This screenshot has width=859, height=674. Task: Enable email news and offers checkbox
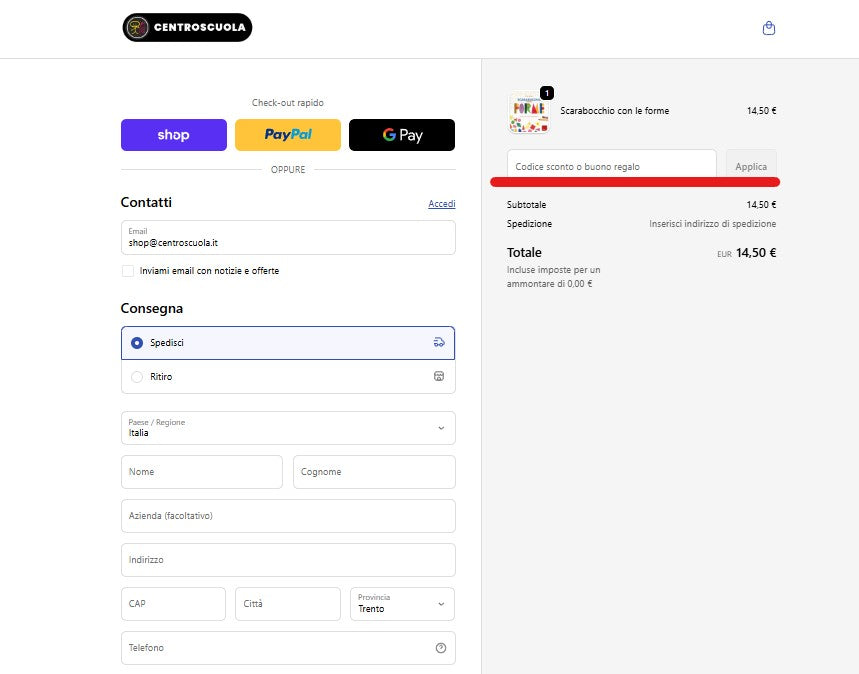click(x=128, y=271)
